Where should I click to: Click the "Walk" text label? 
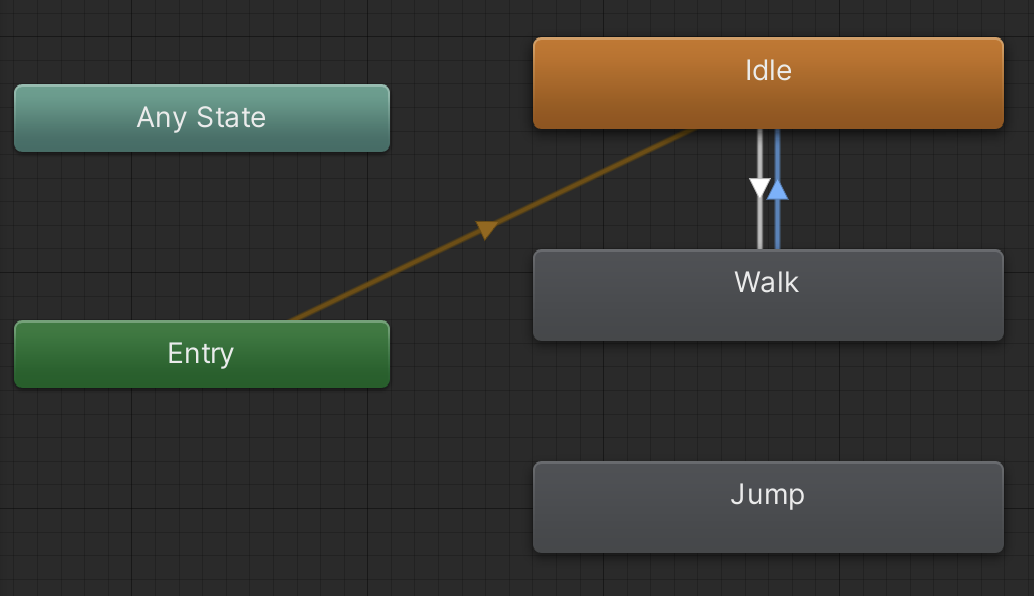(x=767, y=282)
